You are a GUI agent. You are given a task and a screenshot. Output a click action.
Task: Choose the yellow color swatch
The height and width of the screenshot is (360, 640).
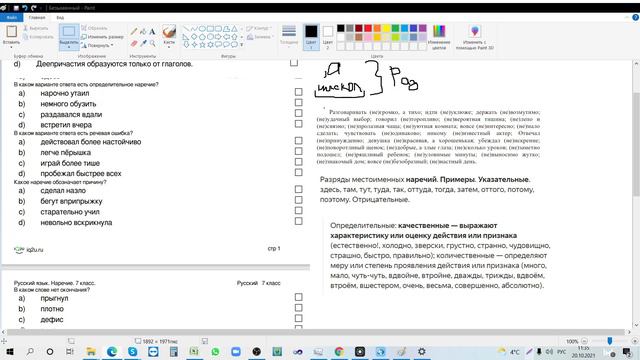(x=386, y=28)
